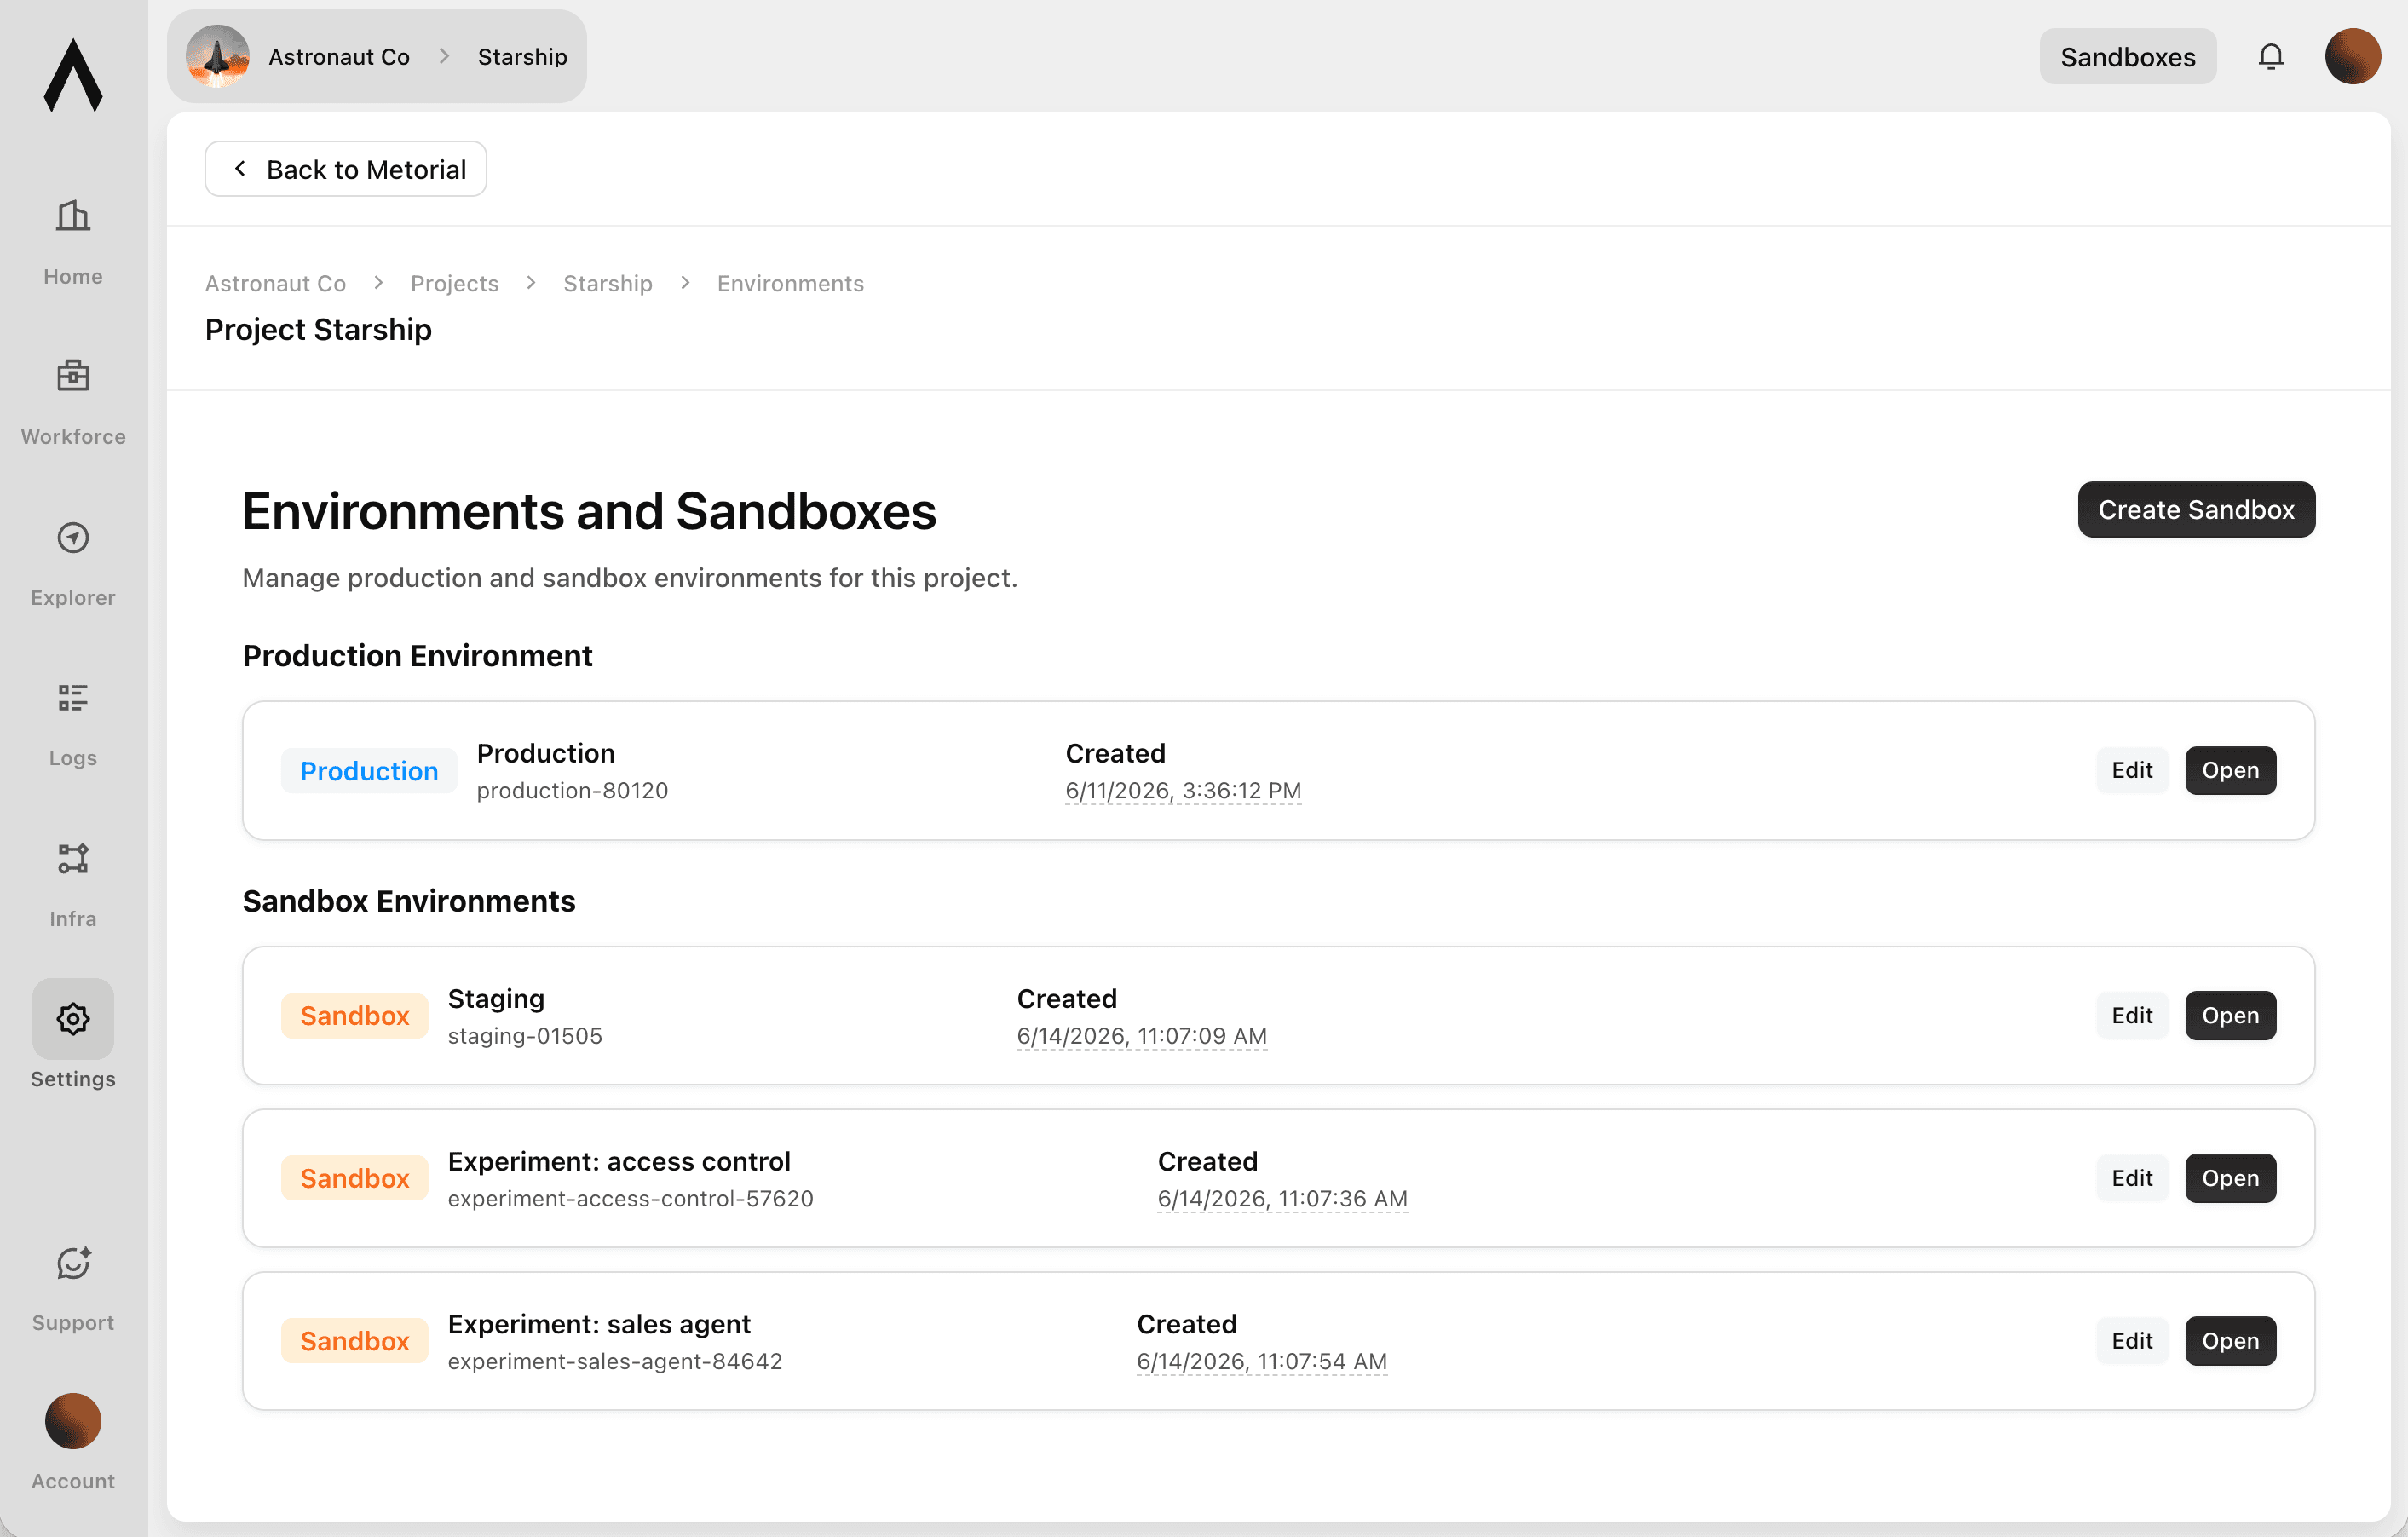Open the Explorer compass icon
The image size is (2408, 1537).
[73, 537]
